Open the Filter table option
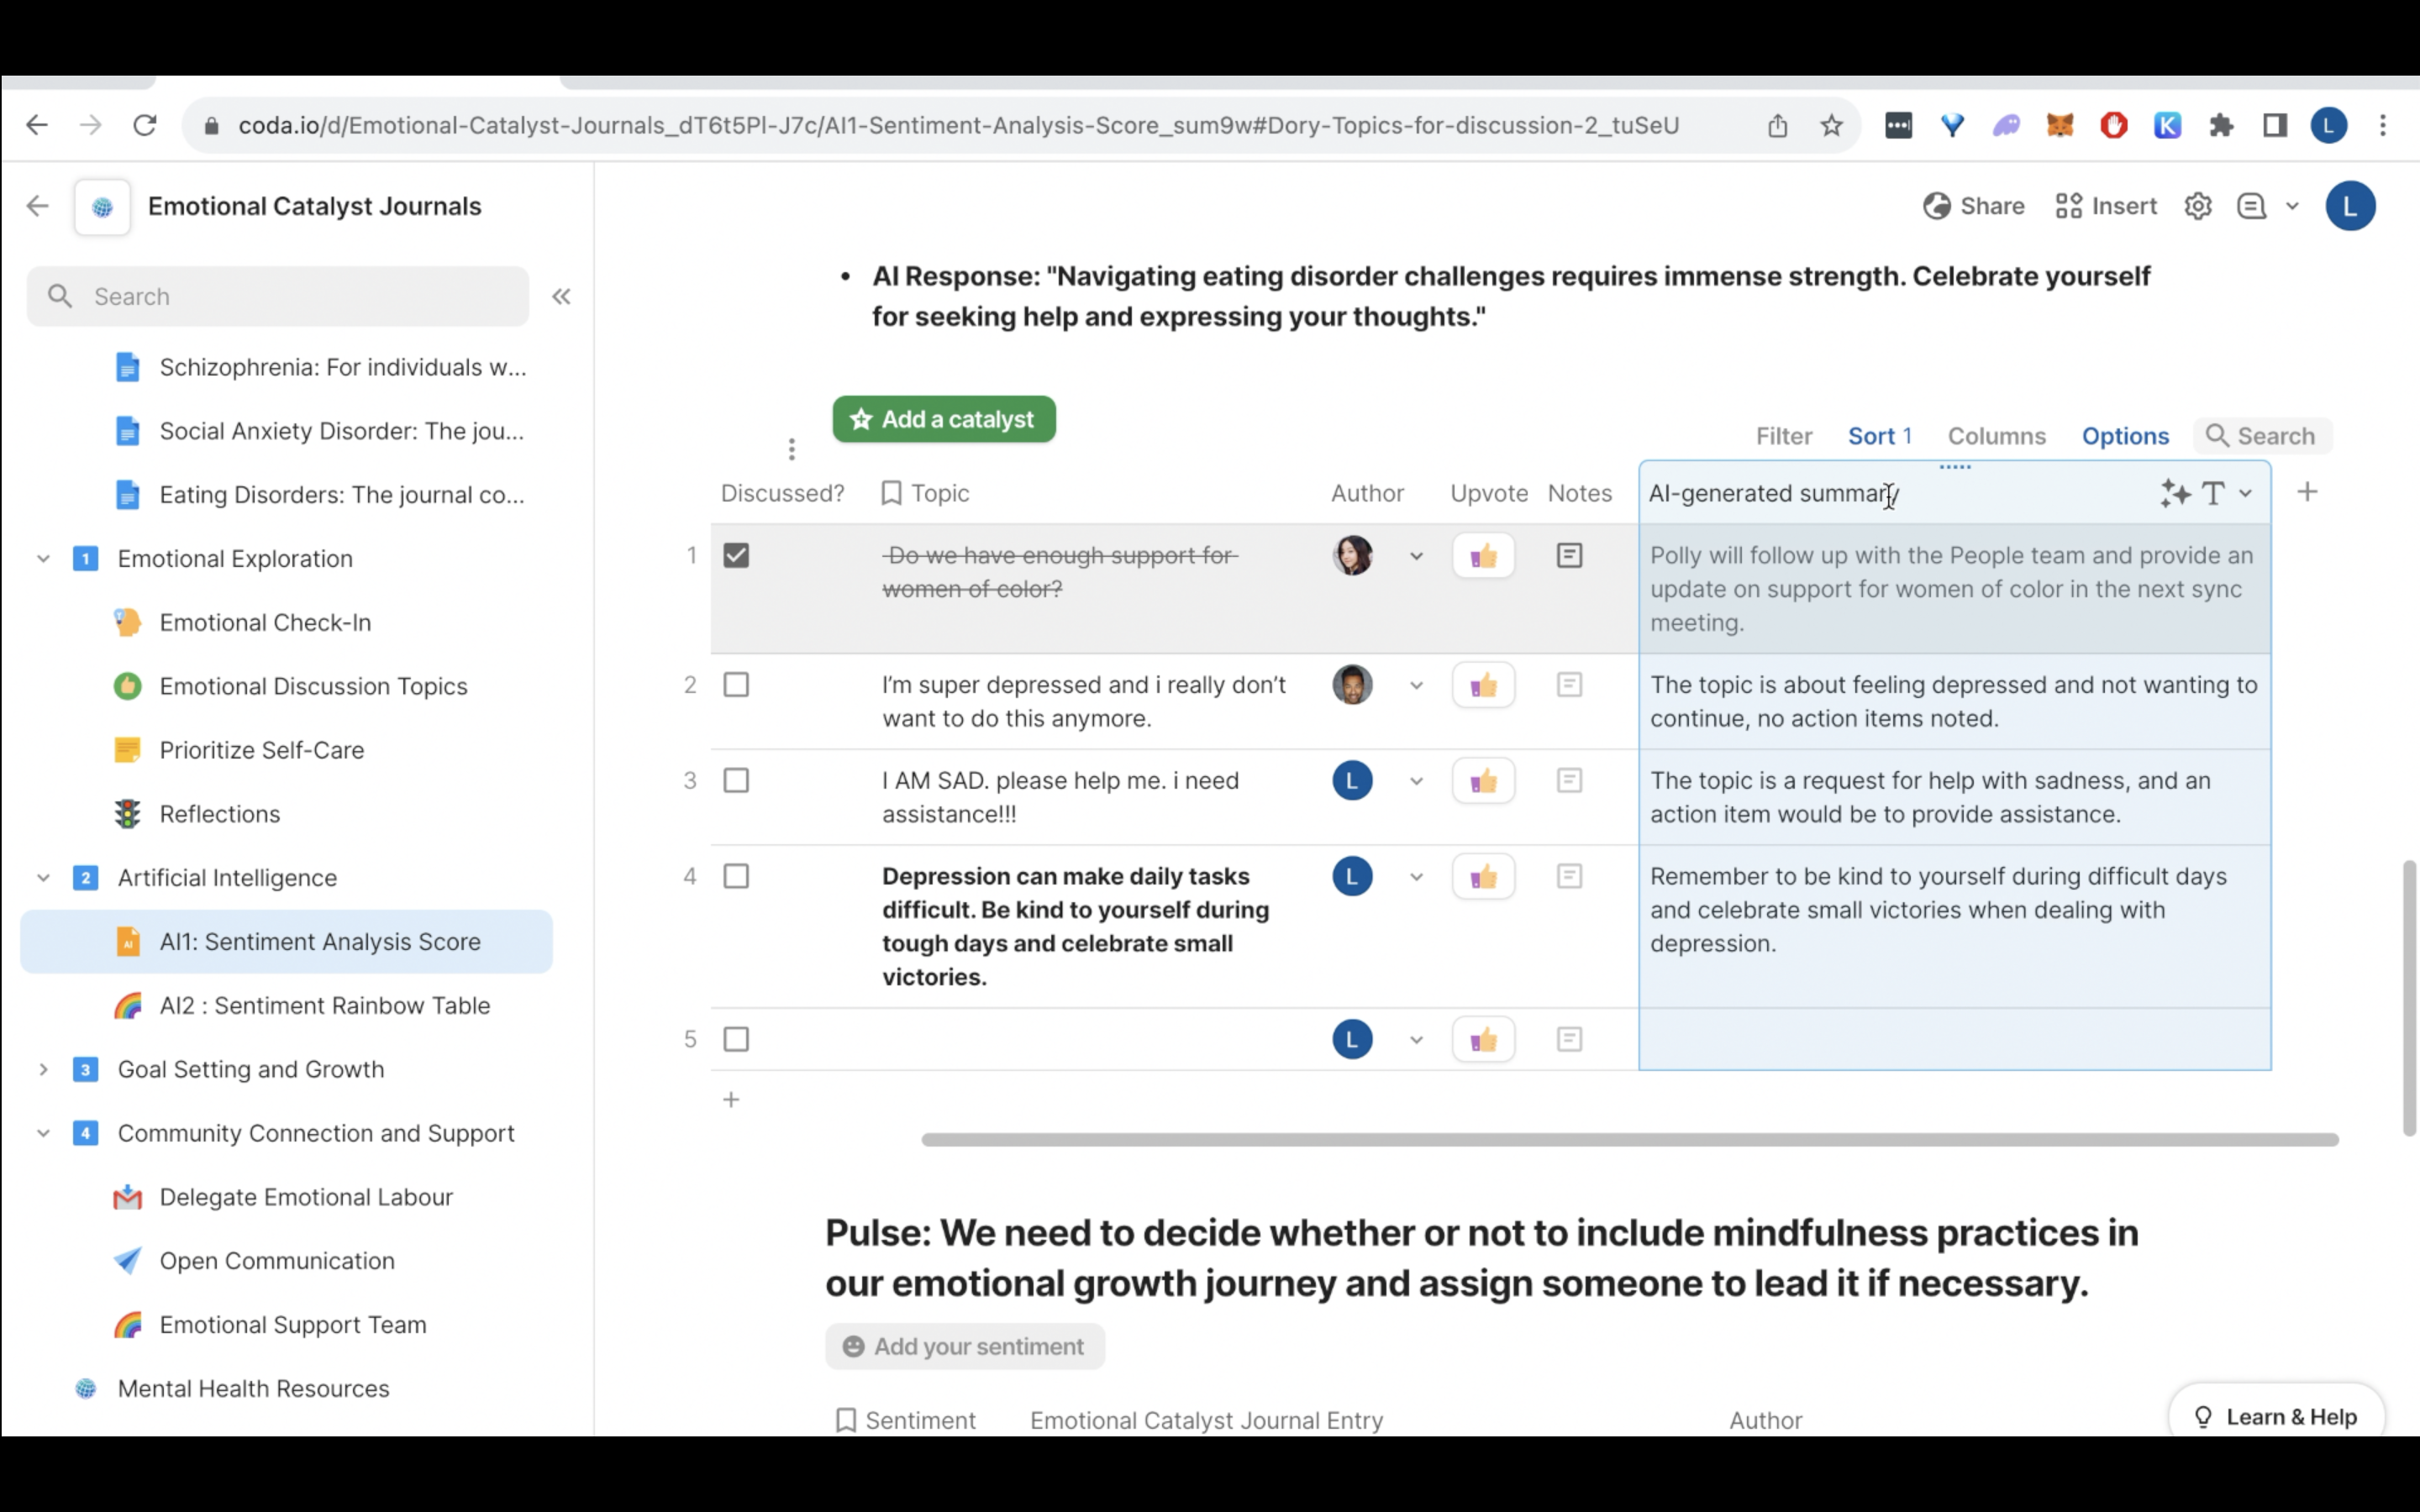 (1783, 436)
